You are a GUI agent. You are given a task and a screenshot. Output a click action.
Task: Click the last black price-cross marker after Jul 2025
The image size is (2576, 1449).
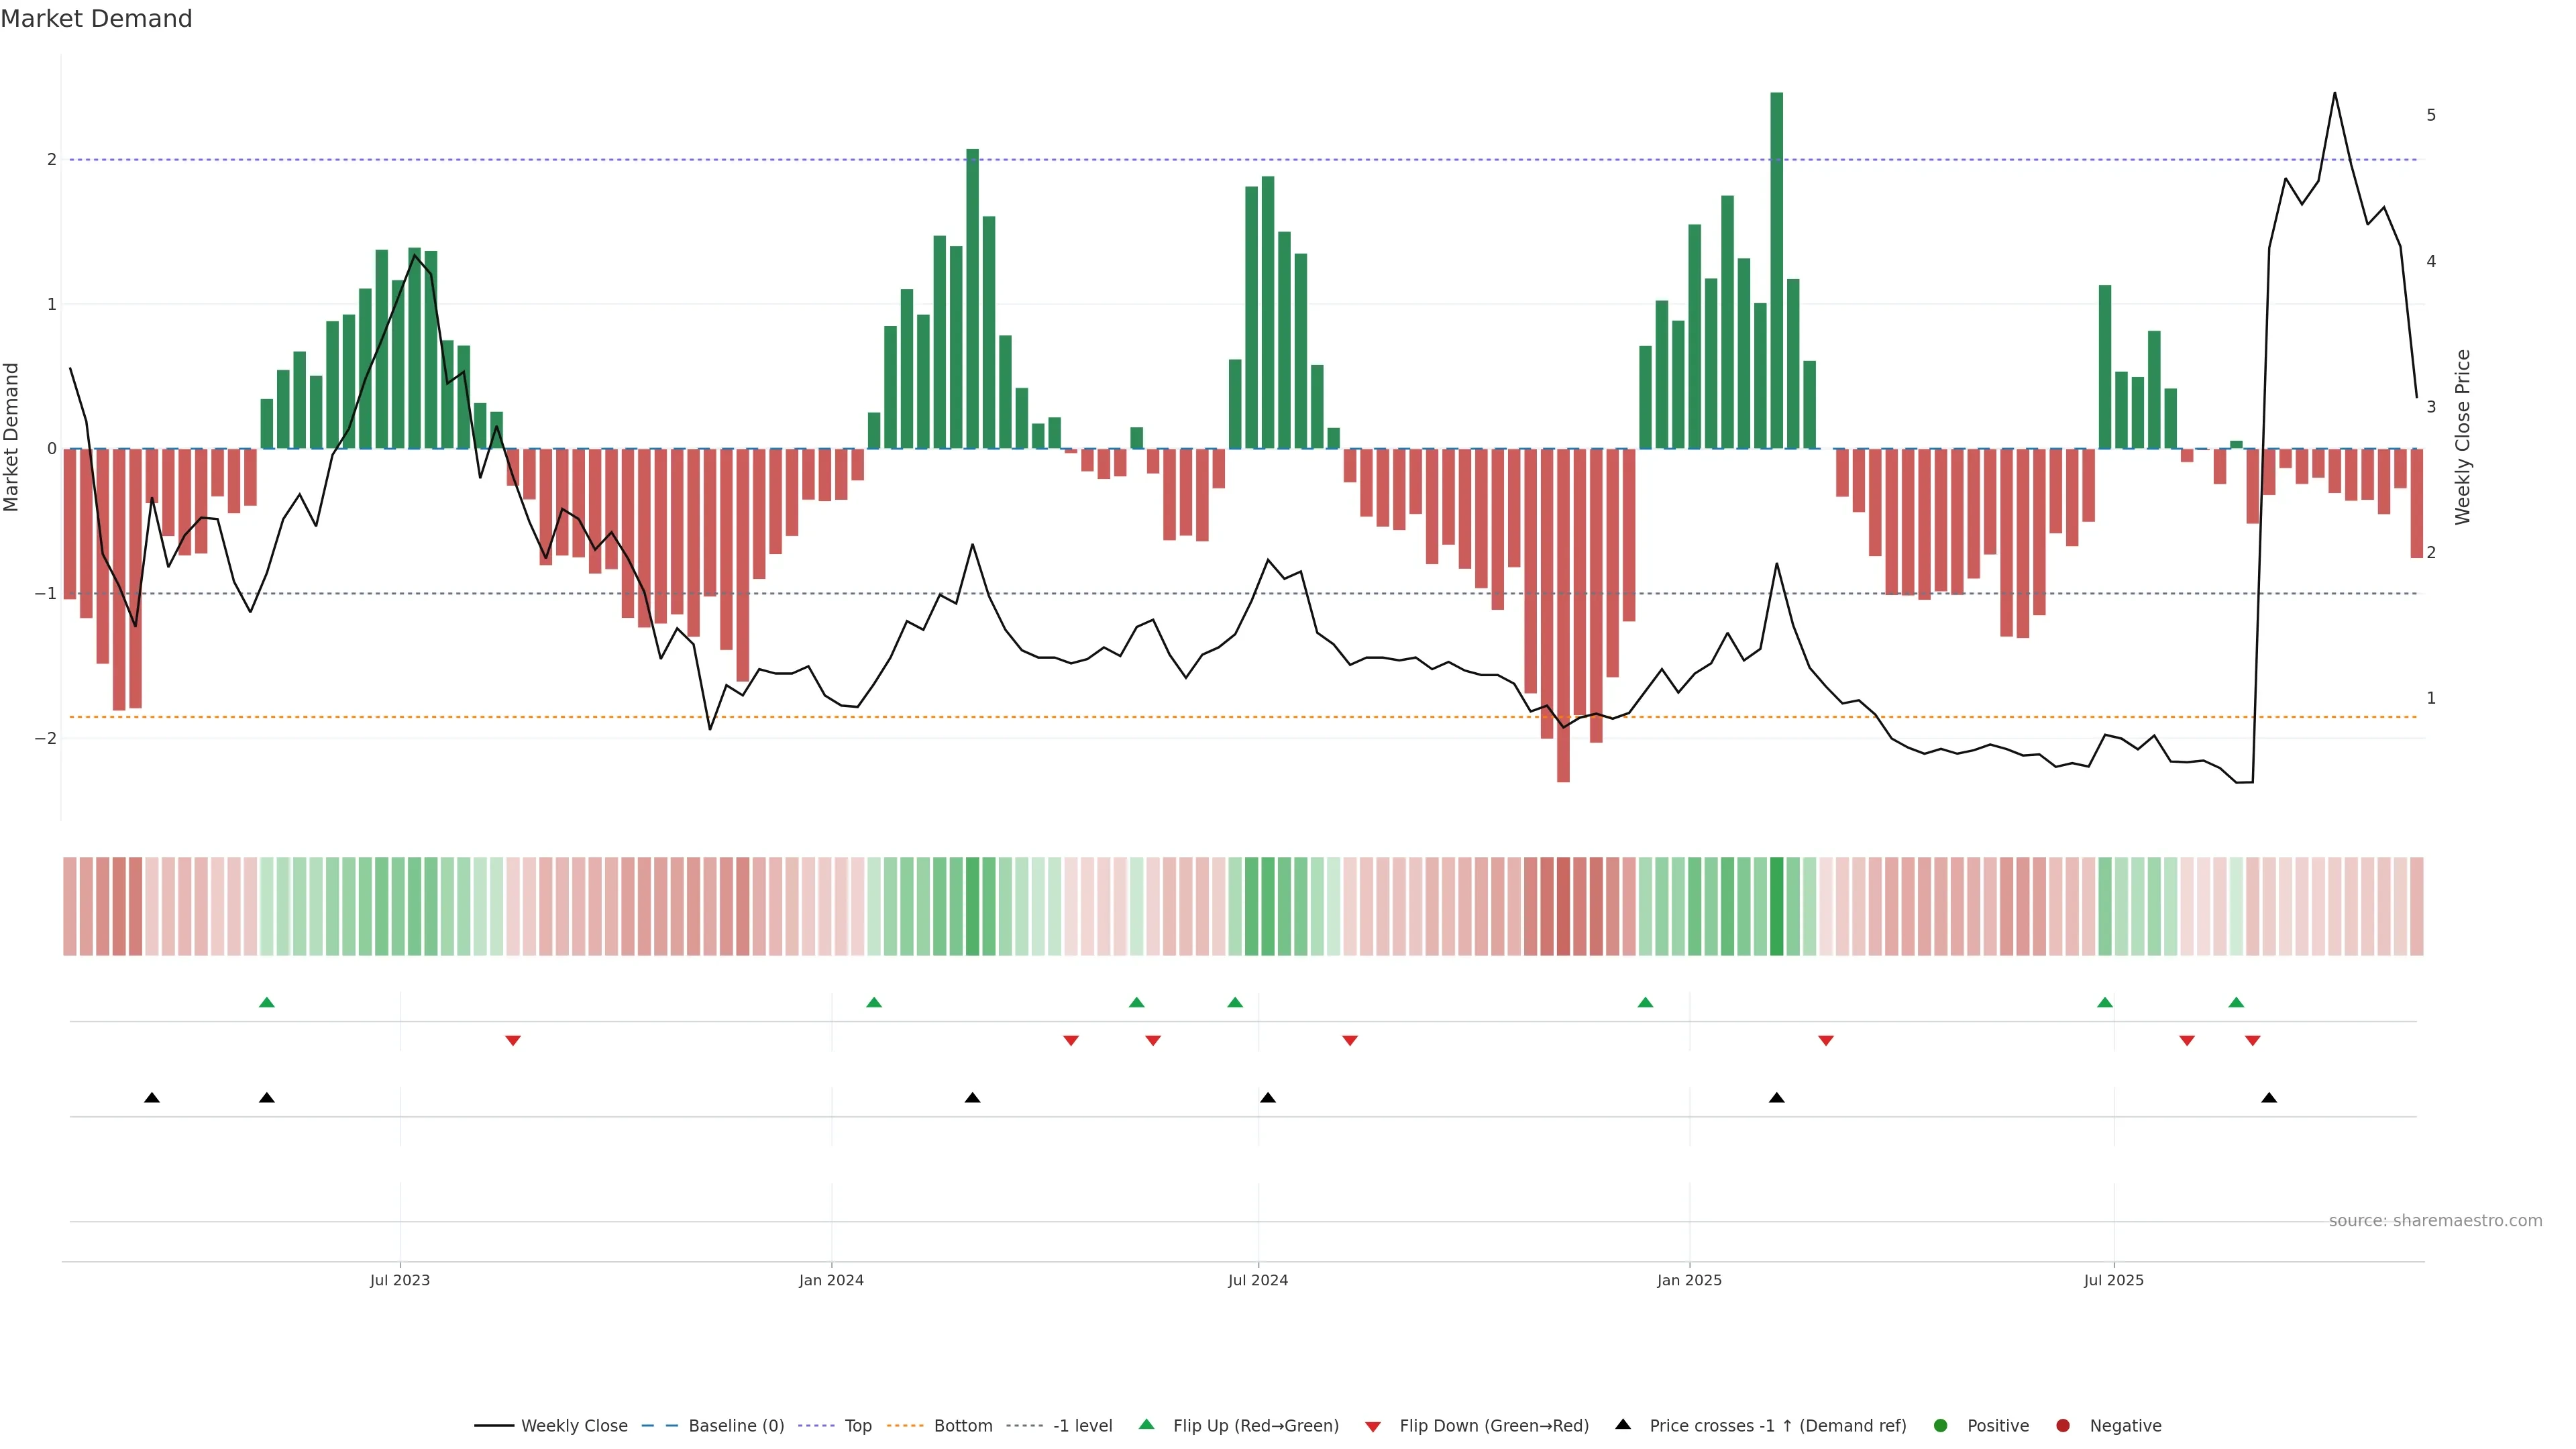2269,1098
